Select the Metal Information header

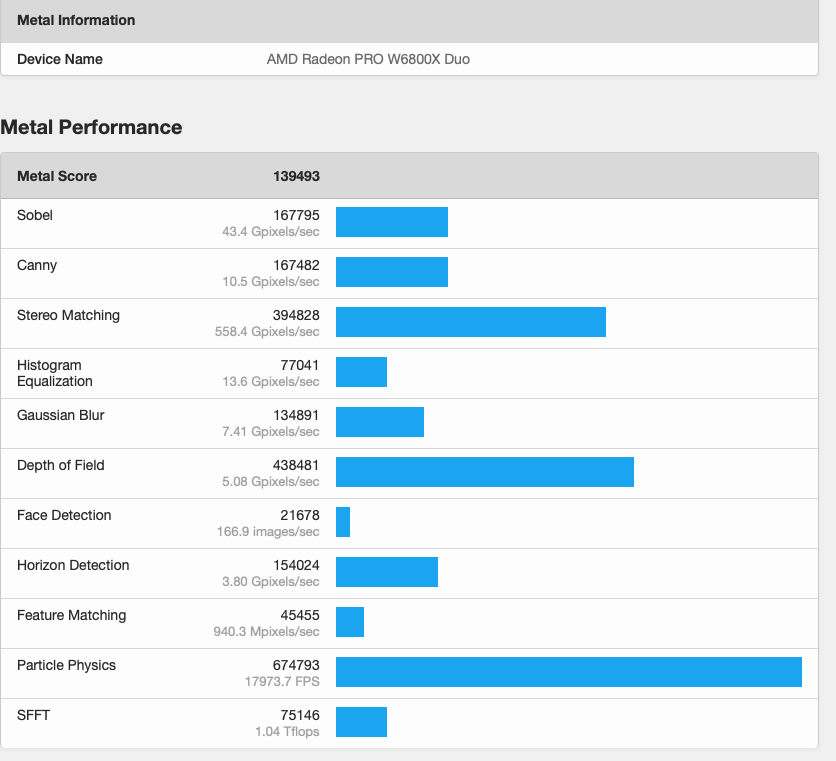pyautogui.click(x=76, y=20)
